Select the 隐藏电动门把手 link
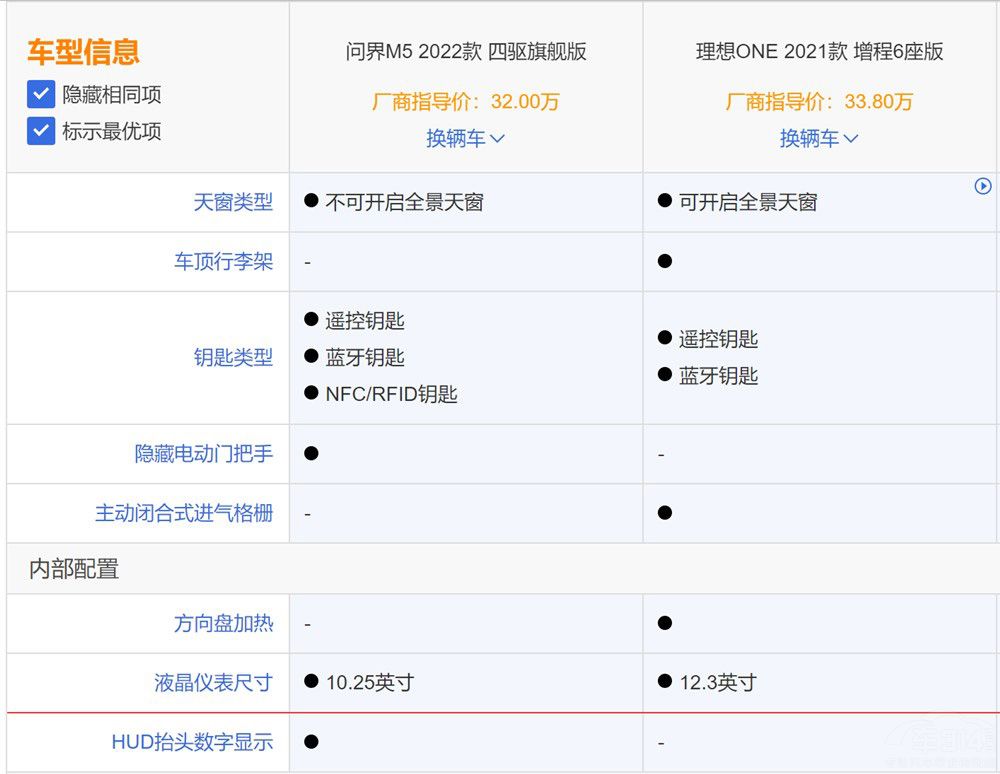Screen dimensions: 1000x774 (203, 454)
